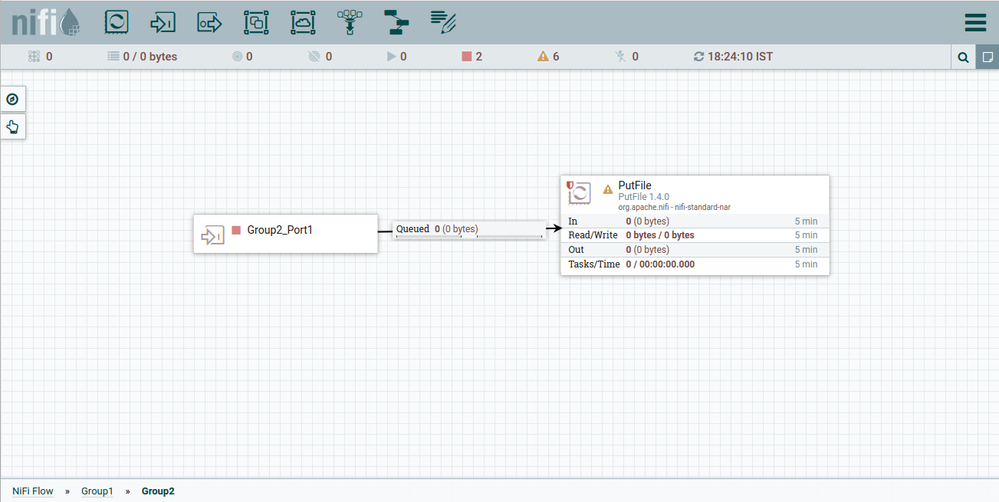The image size is (999, 502).
Task: Expand the Operate panel
Action: [x=13, y=126]
